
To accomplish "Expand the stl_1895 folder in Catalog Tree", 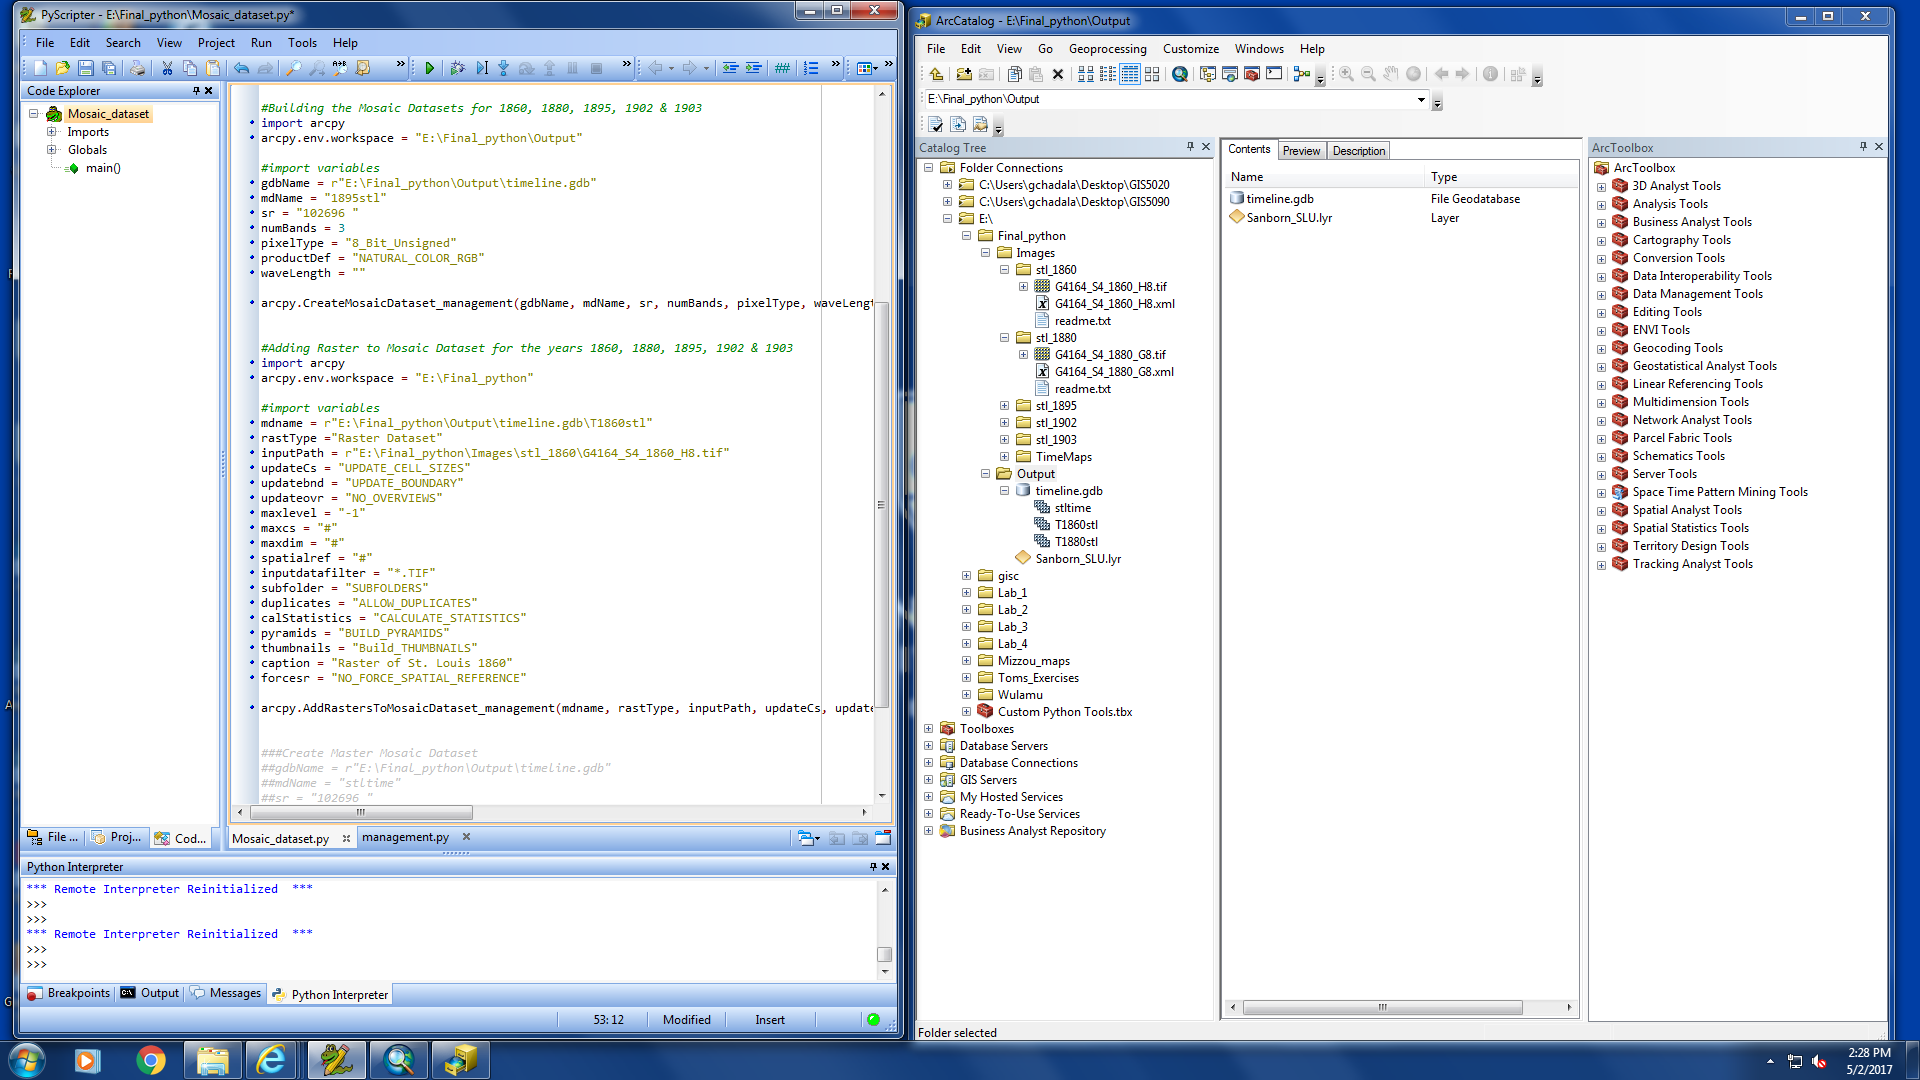I will [1004, 406].
